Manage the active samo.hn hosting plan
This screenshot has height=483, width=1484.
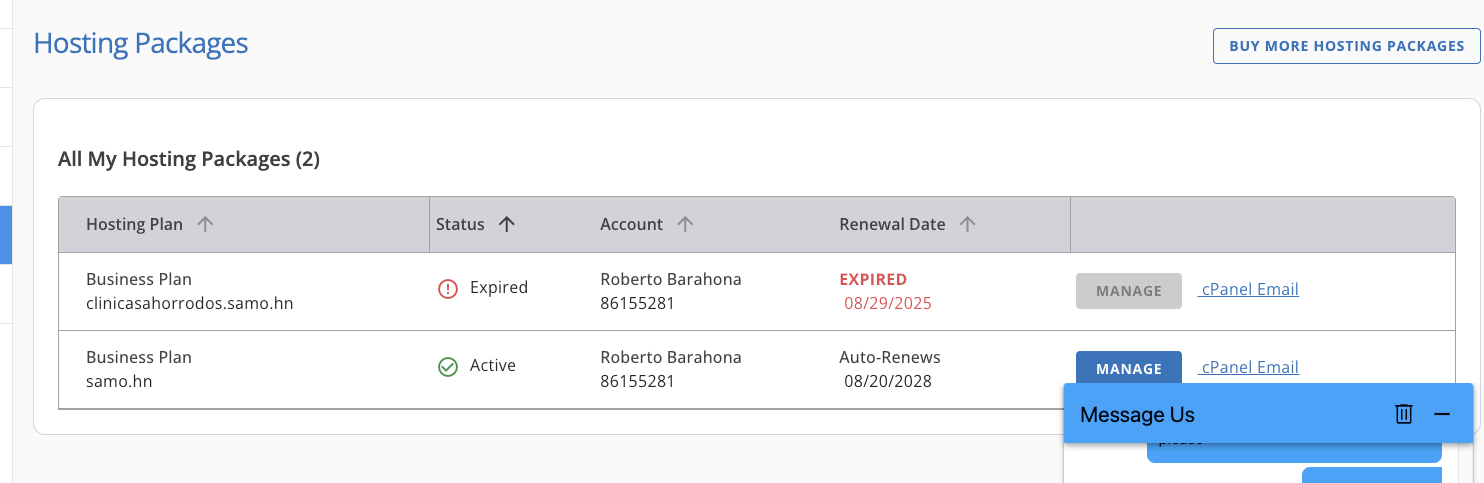click(1128, 369)
